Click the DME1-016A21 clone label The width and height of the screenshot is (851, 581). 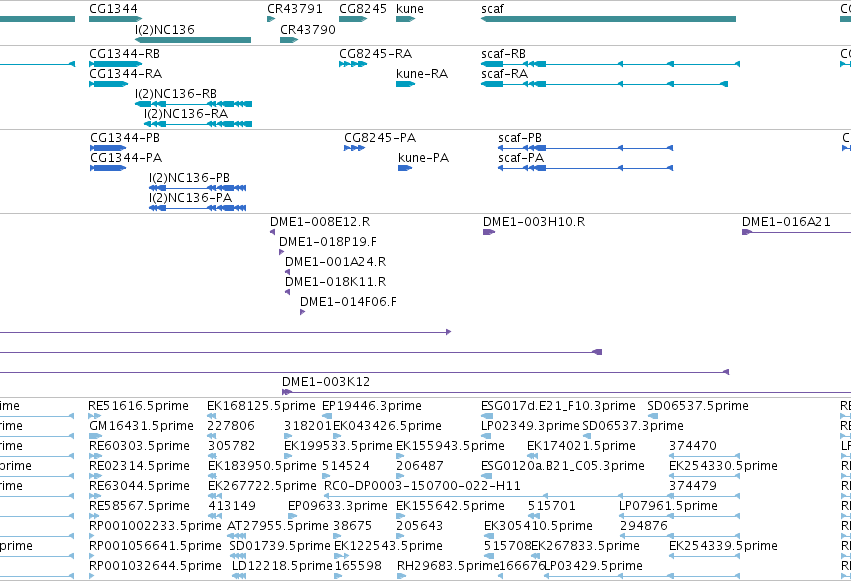pyautogui.click(x=786, y=222)
